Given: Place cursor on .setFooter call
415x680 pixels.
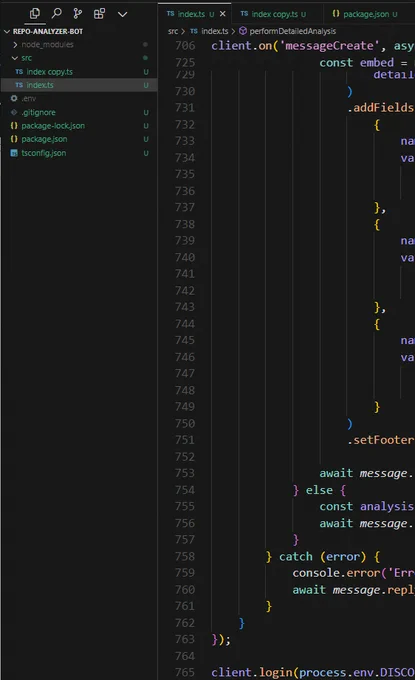Looking at the screenshot, I should pyautogui.click(x=381, y=440).
